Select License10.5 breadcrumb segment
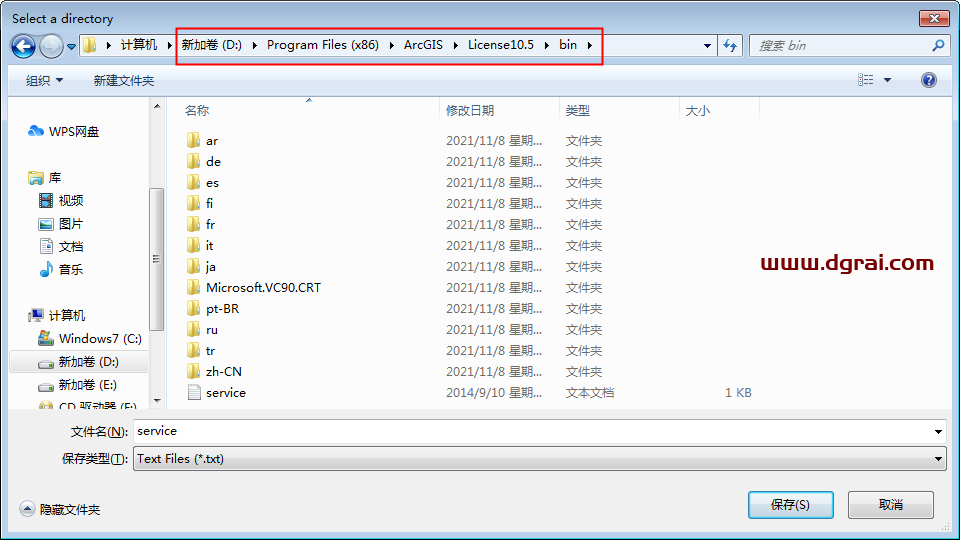 pos(501,45)
